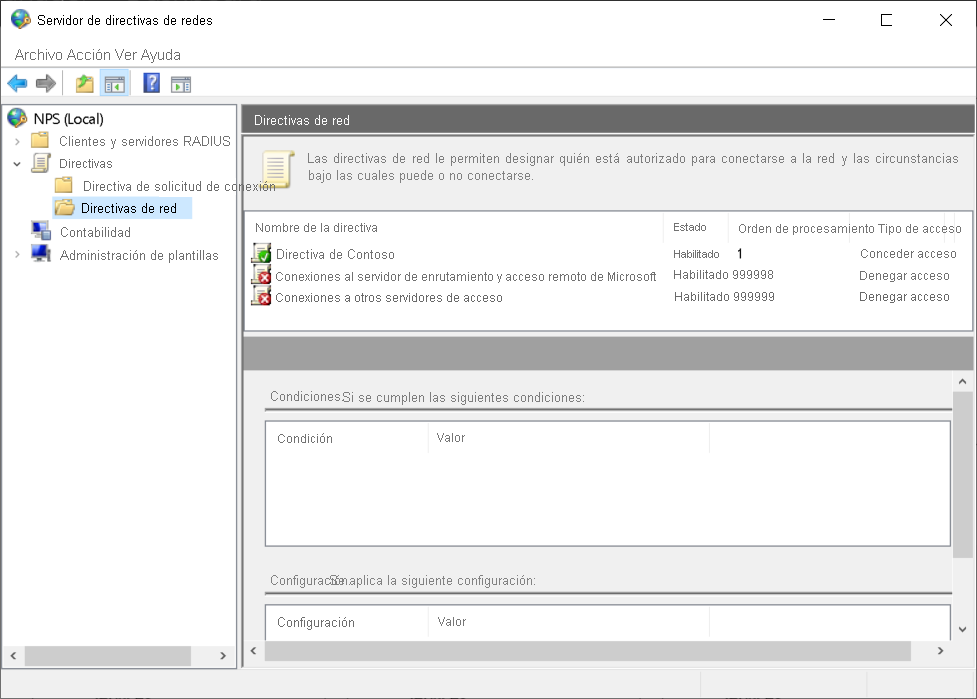Screen dimensions: 977x699
Task: Select Conexiones al servidor de enrutamiento policy
Action: pos(465,277)
